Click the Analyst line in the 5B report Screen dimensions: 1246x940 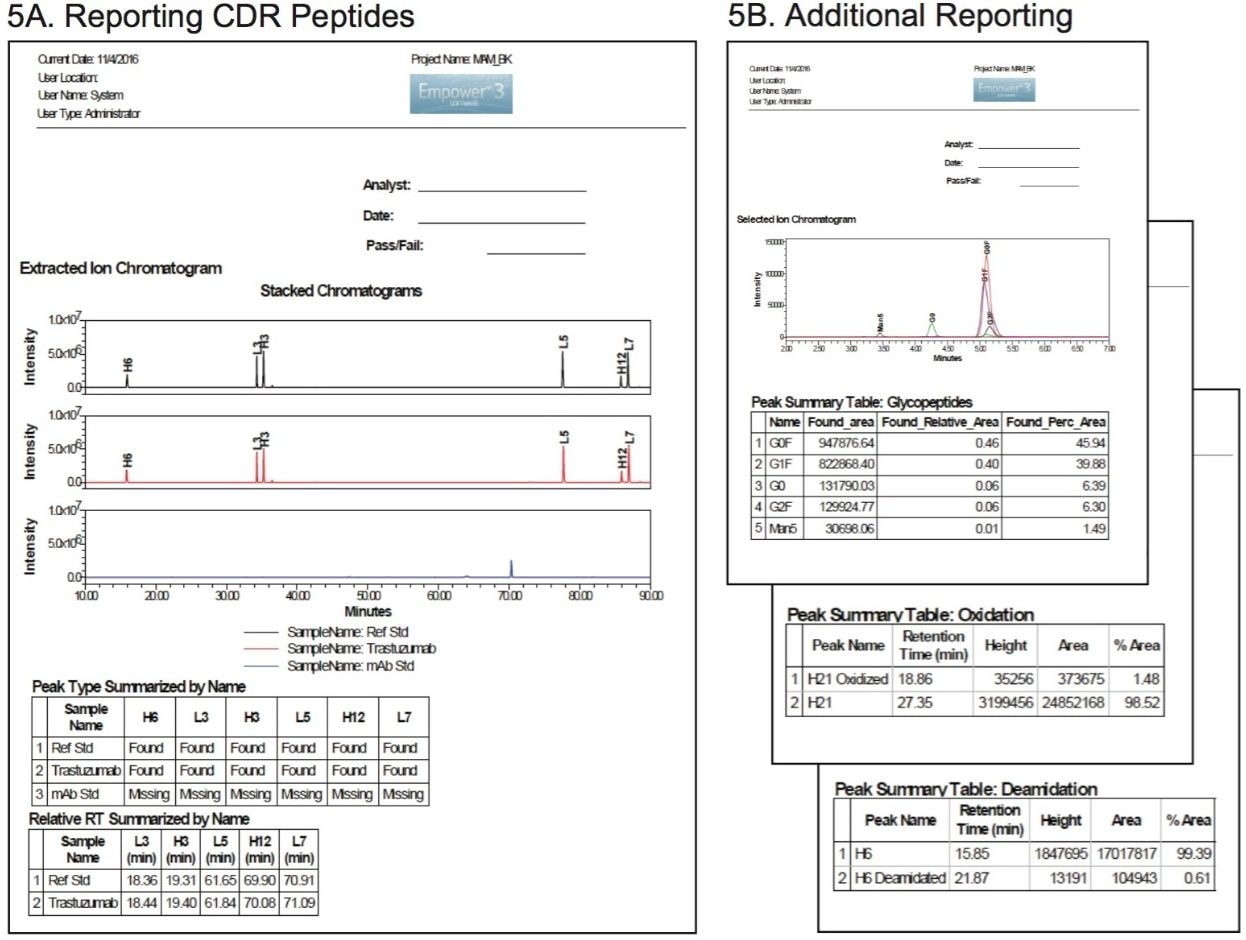pos(1029,149)
